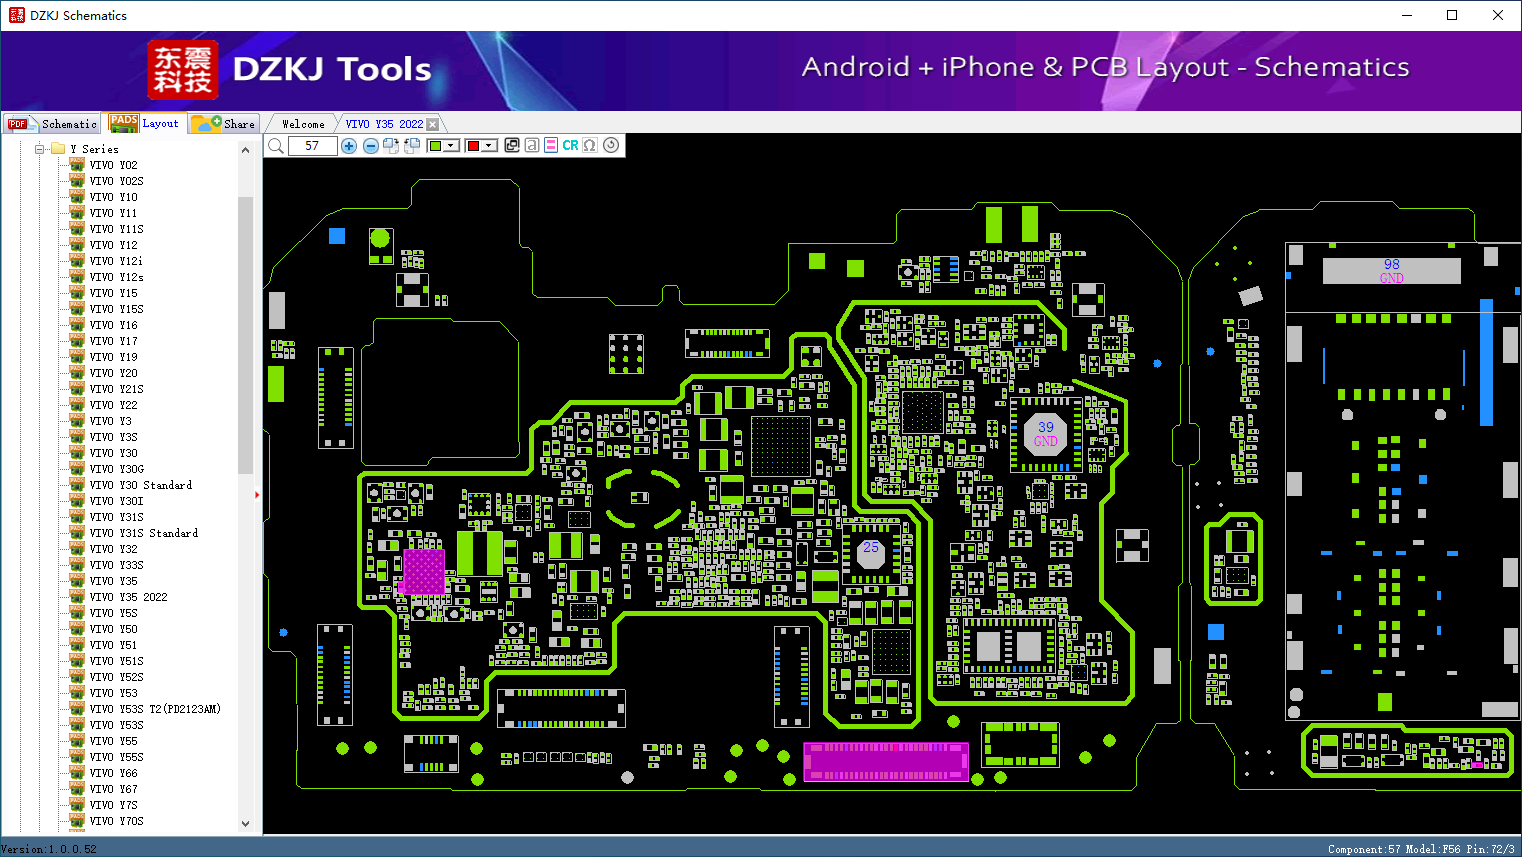Select VIVO Y7S in the tree
Viewport: 1522px width, 857px height.
(x=113, y=805)
